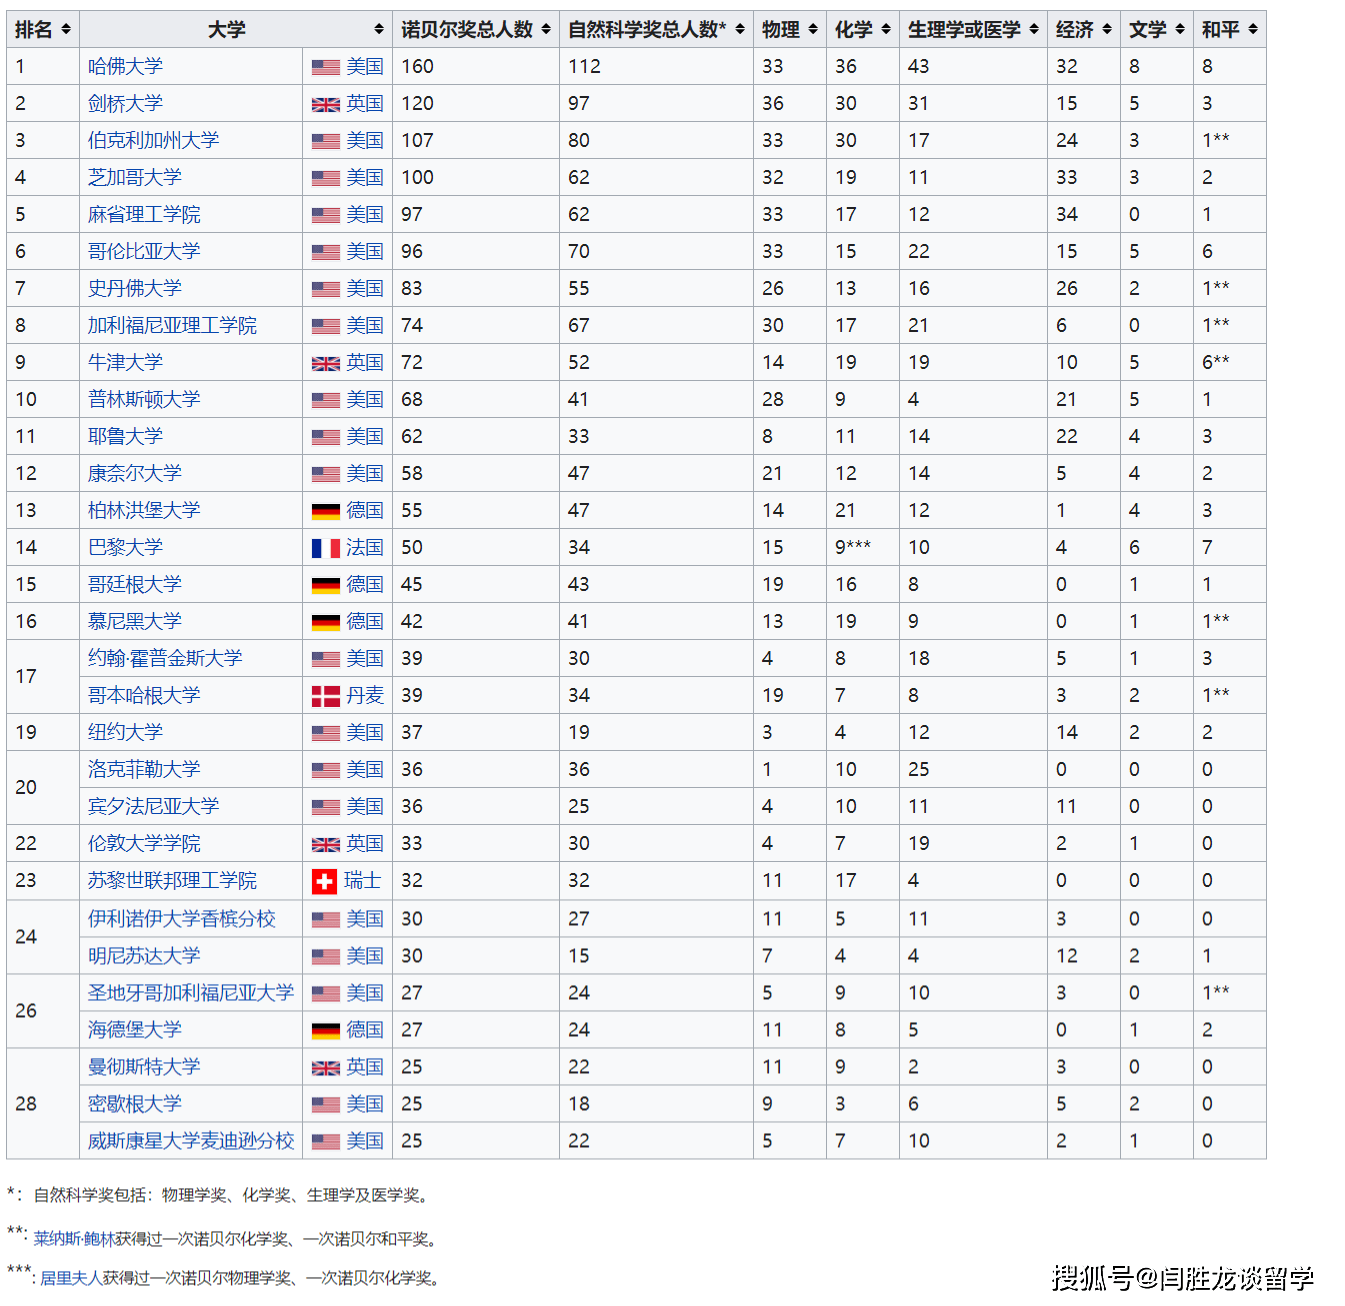Open the 威斯康星大学麦迪逊分校 link

(x=191, y=1140)
